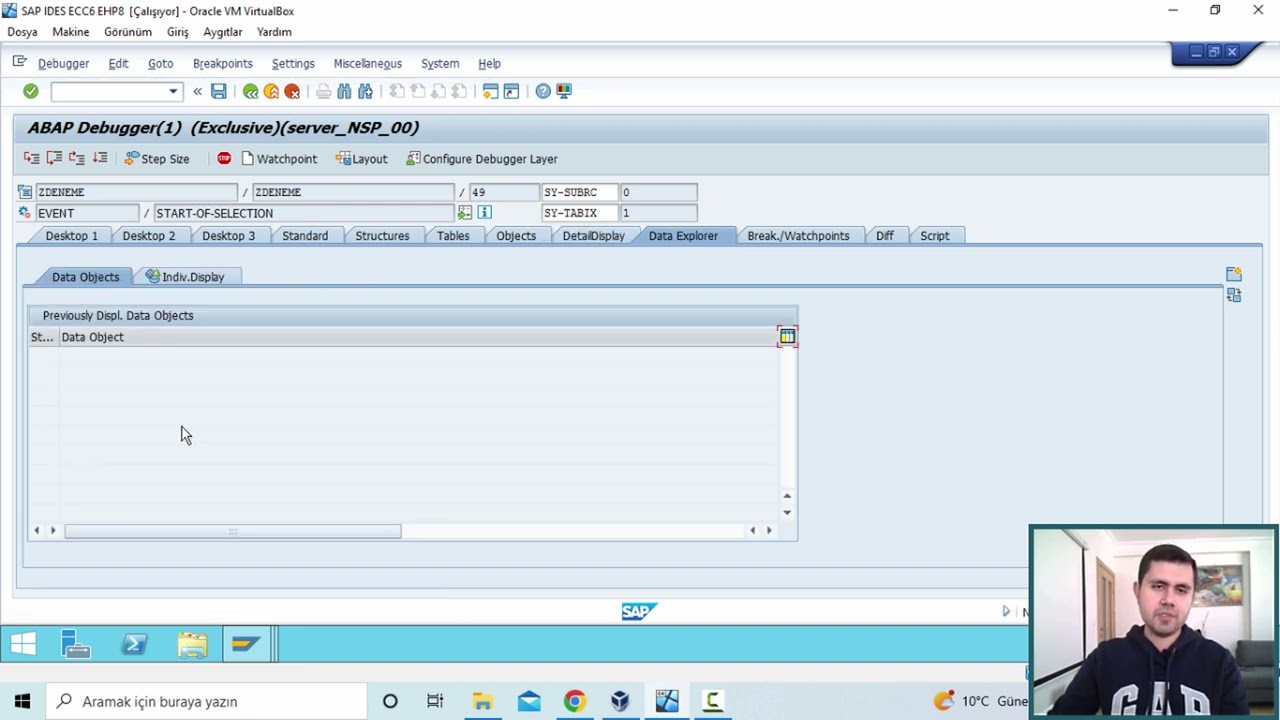This screenshot has height=720, width=1280.
Task: Open Chrome from host taskbar
Action: [x=574, y=701]
